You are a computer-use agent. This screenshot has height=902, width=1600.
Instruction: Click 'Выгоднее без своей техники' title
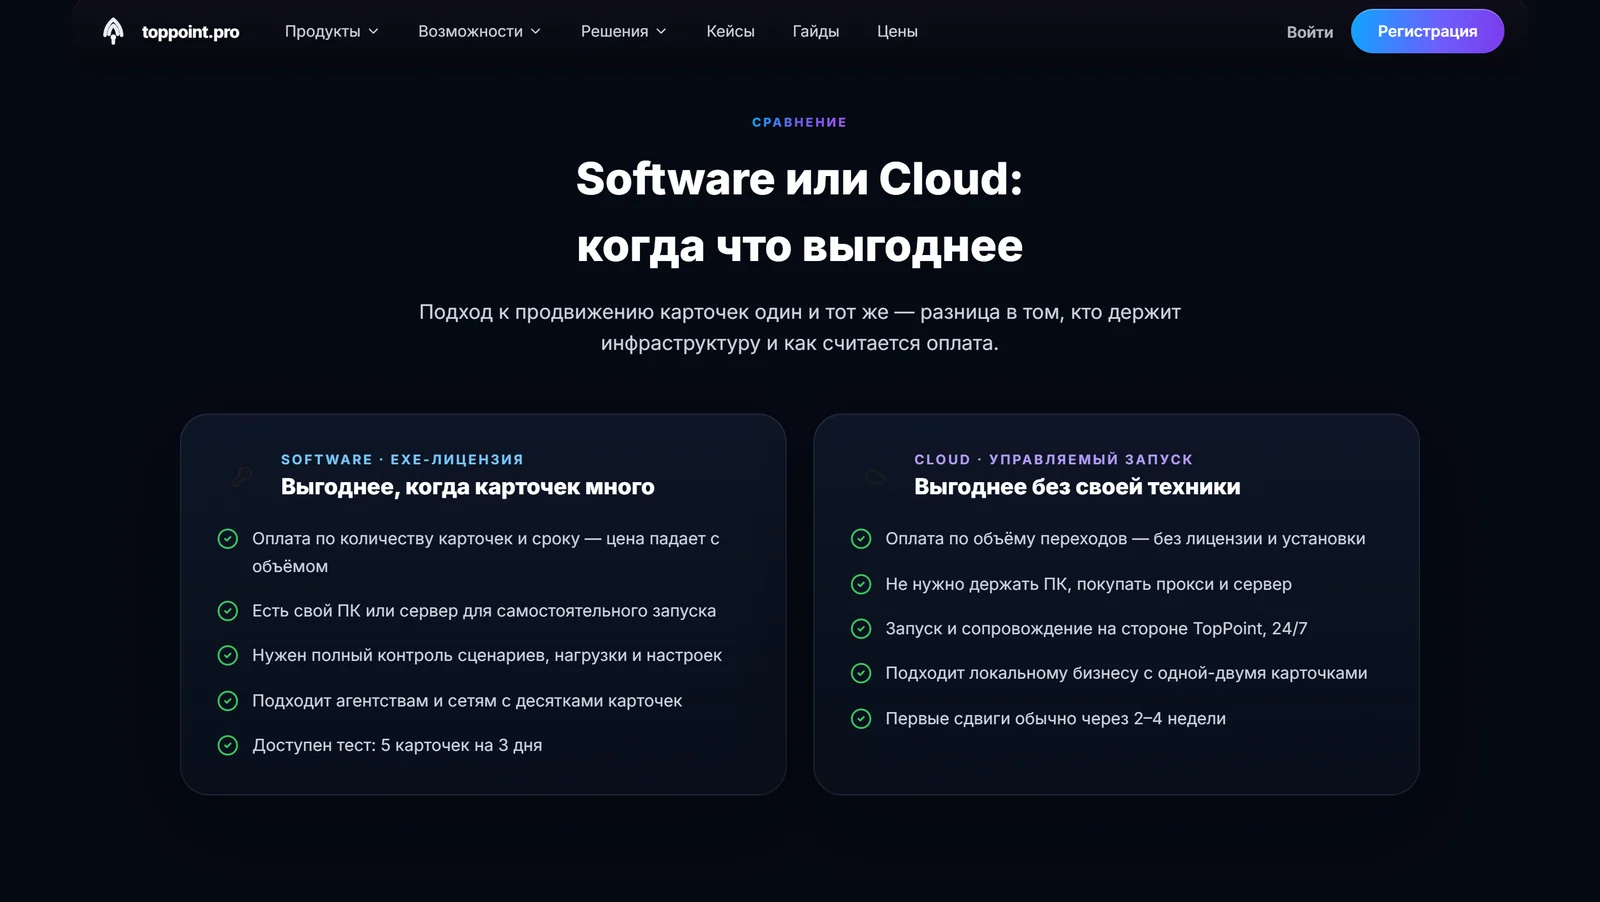pos(1077,487)
